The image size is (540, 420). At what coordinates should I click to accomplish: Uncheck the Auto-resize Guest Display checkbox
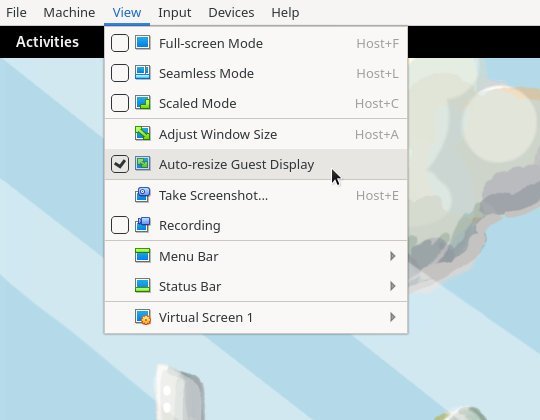click(120, 164)
